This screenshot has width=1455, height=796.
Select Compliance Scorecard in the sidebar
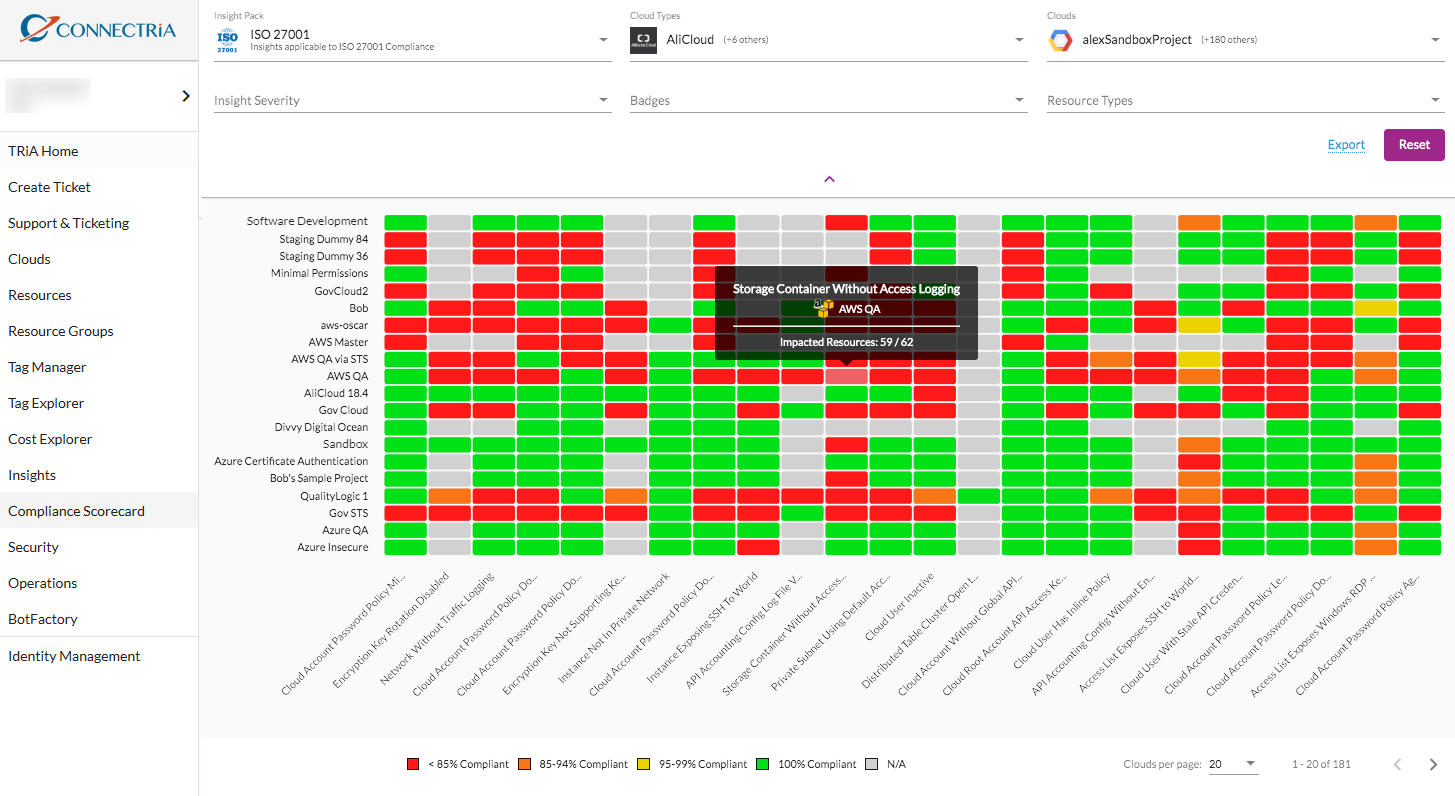tap(99, 511)
